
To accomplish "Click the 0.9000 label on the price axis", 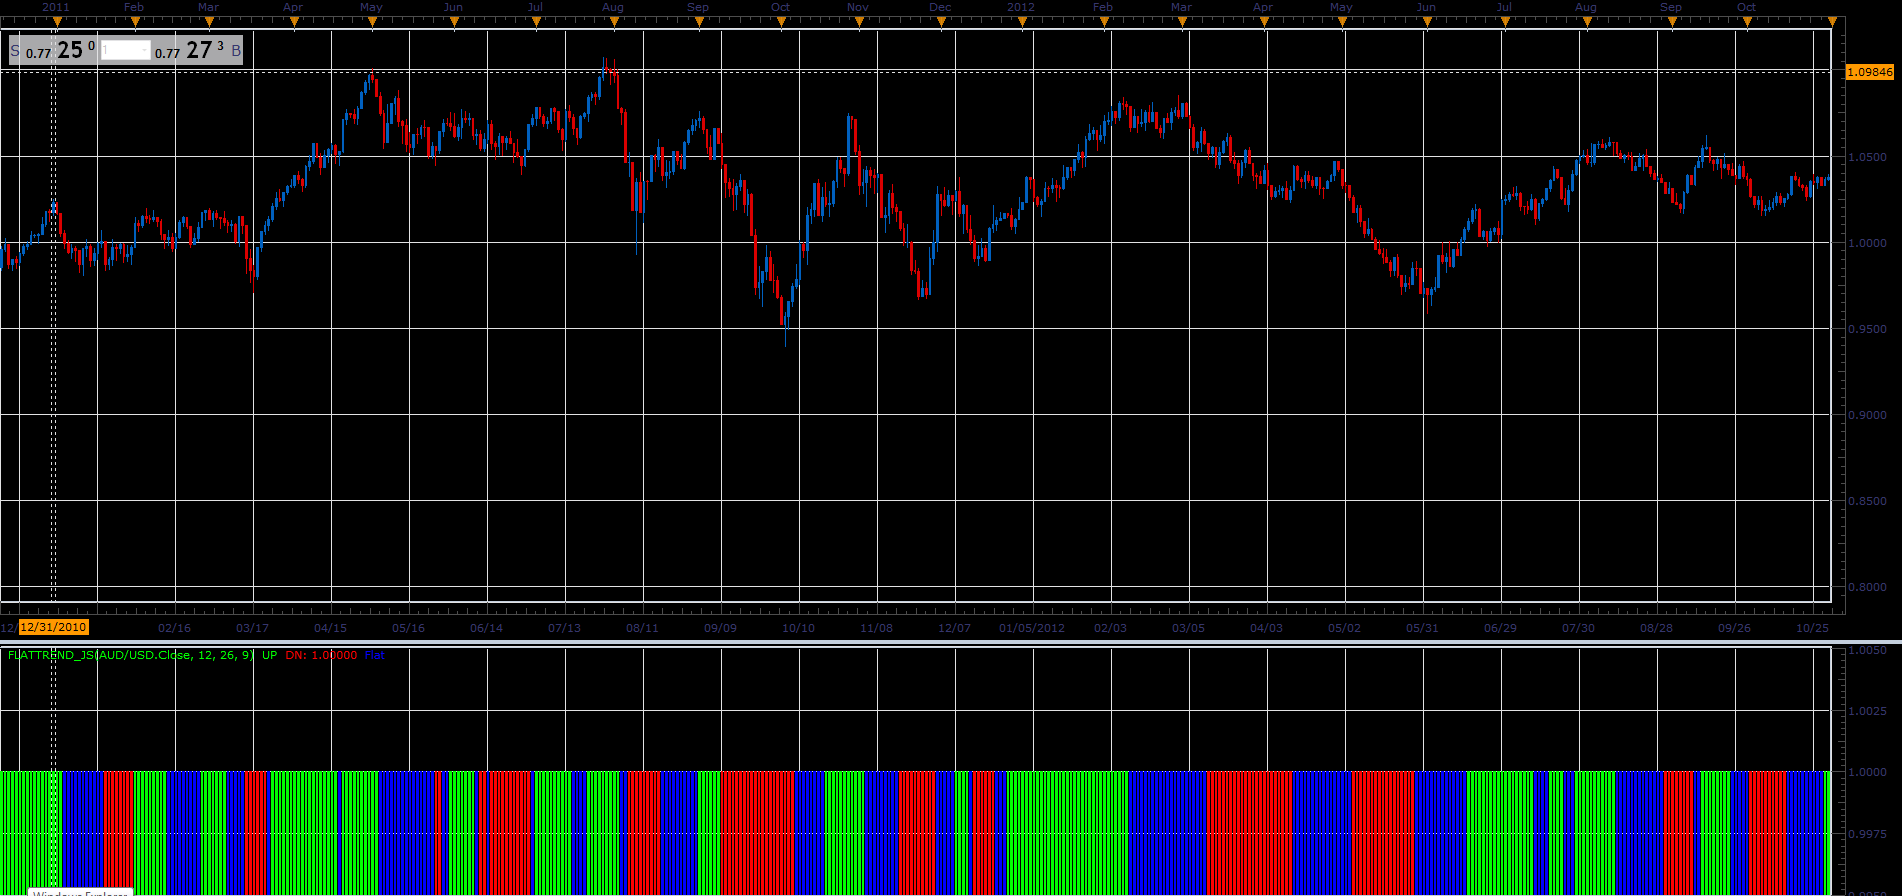I will pyautogui.click(x=1868, y=415).
